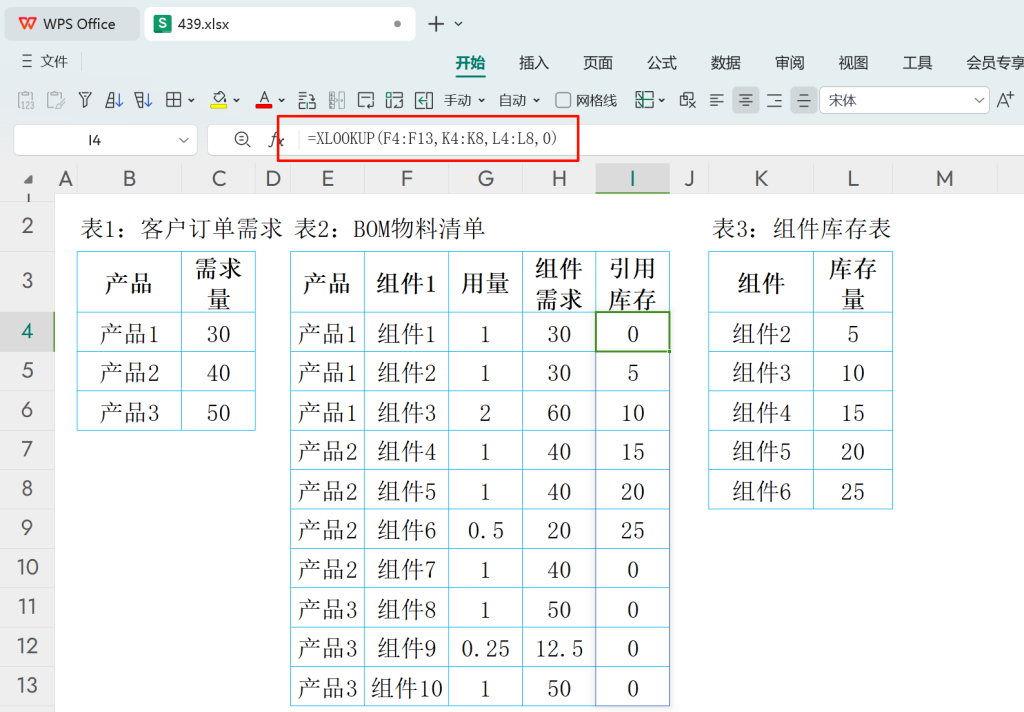Open the 自动 dropdown
Viewport: 1024px width, 712px height.
click(x=519, y=100)
